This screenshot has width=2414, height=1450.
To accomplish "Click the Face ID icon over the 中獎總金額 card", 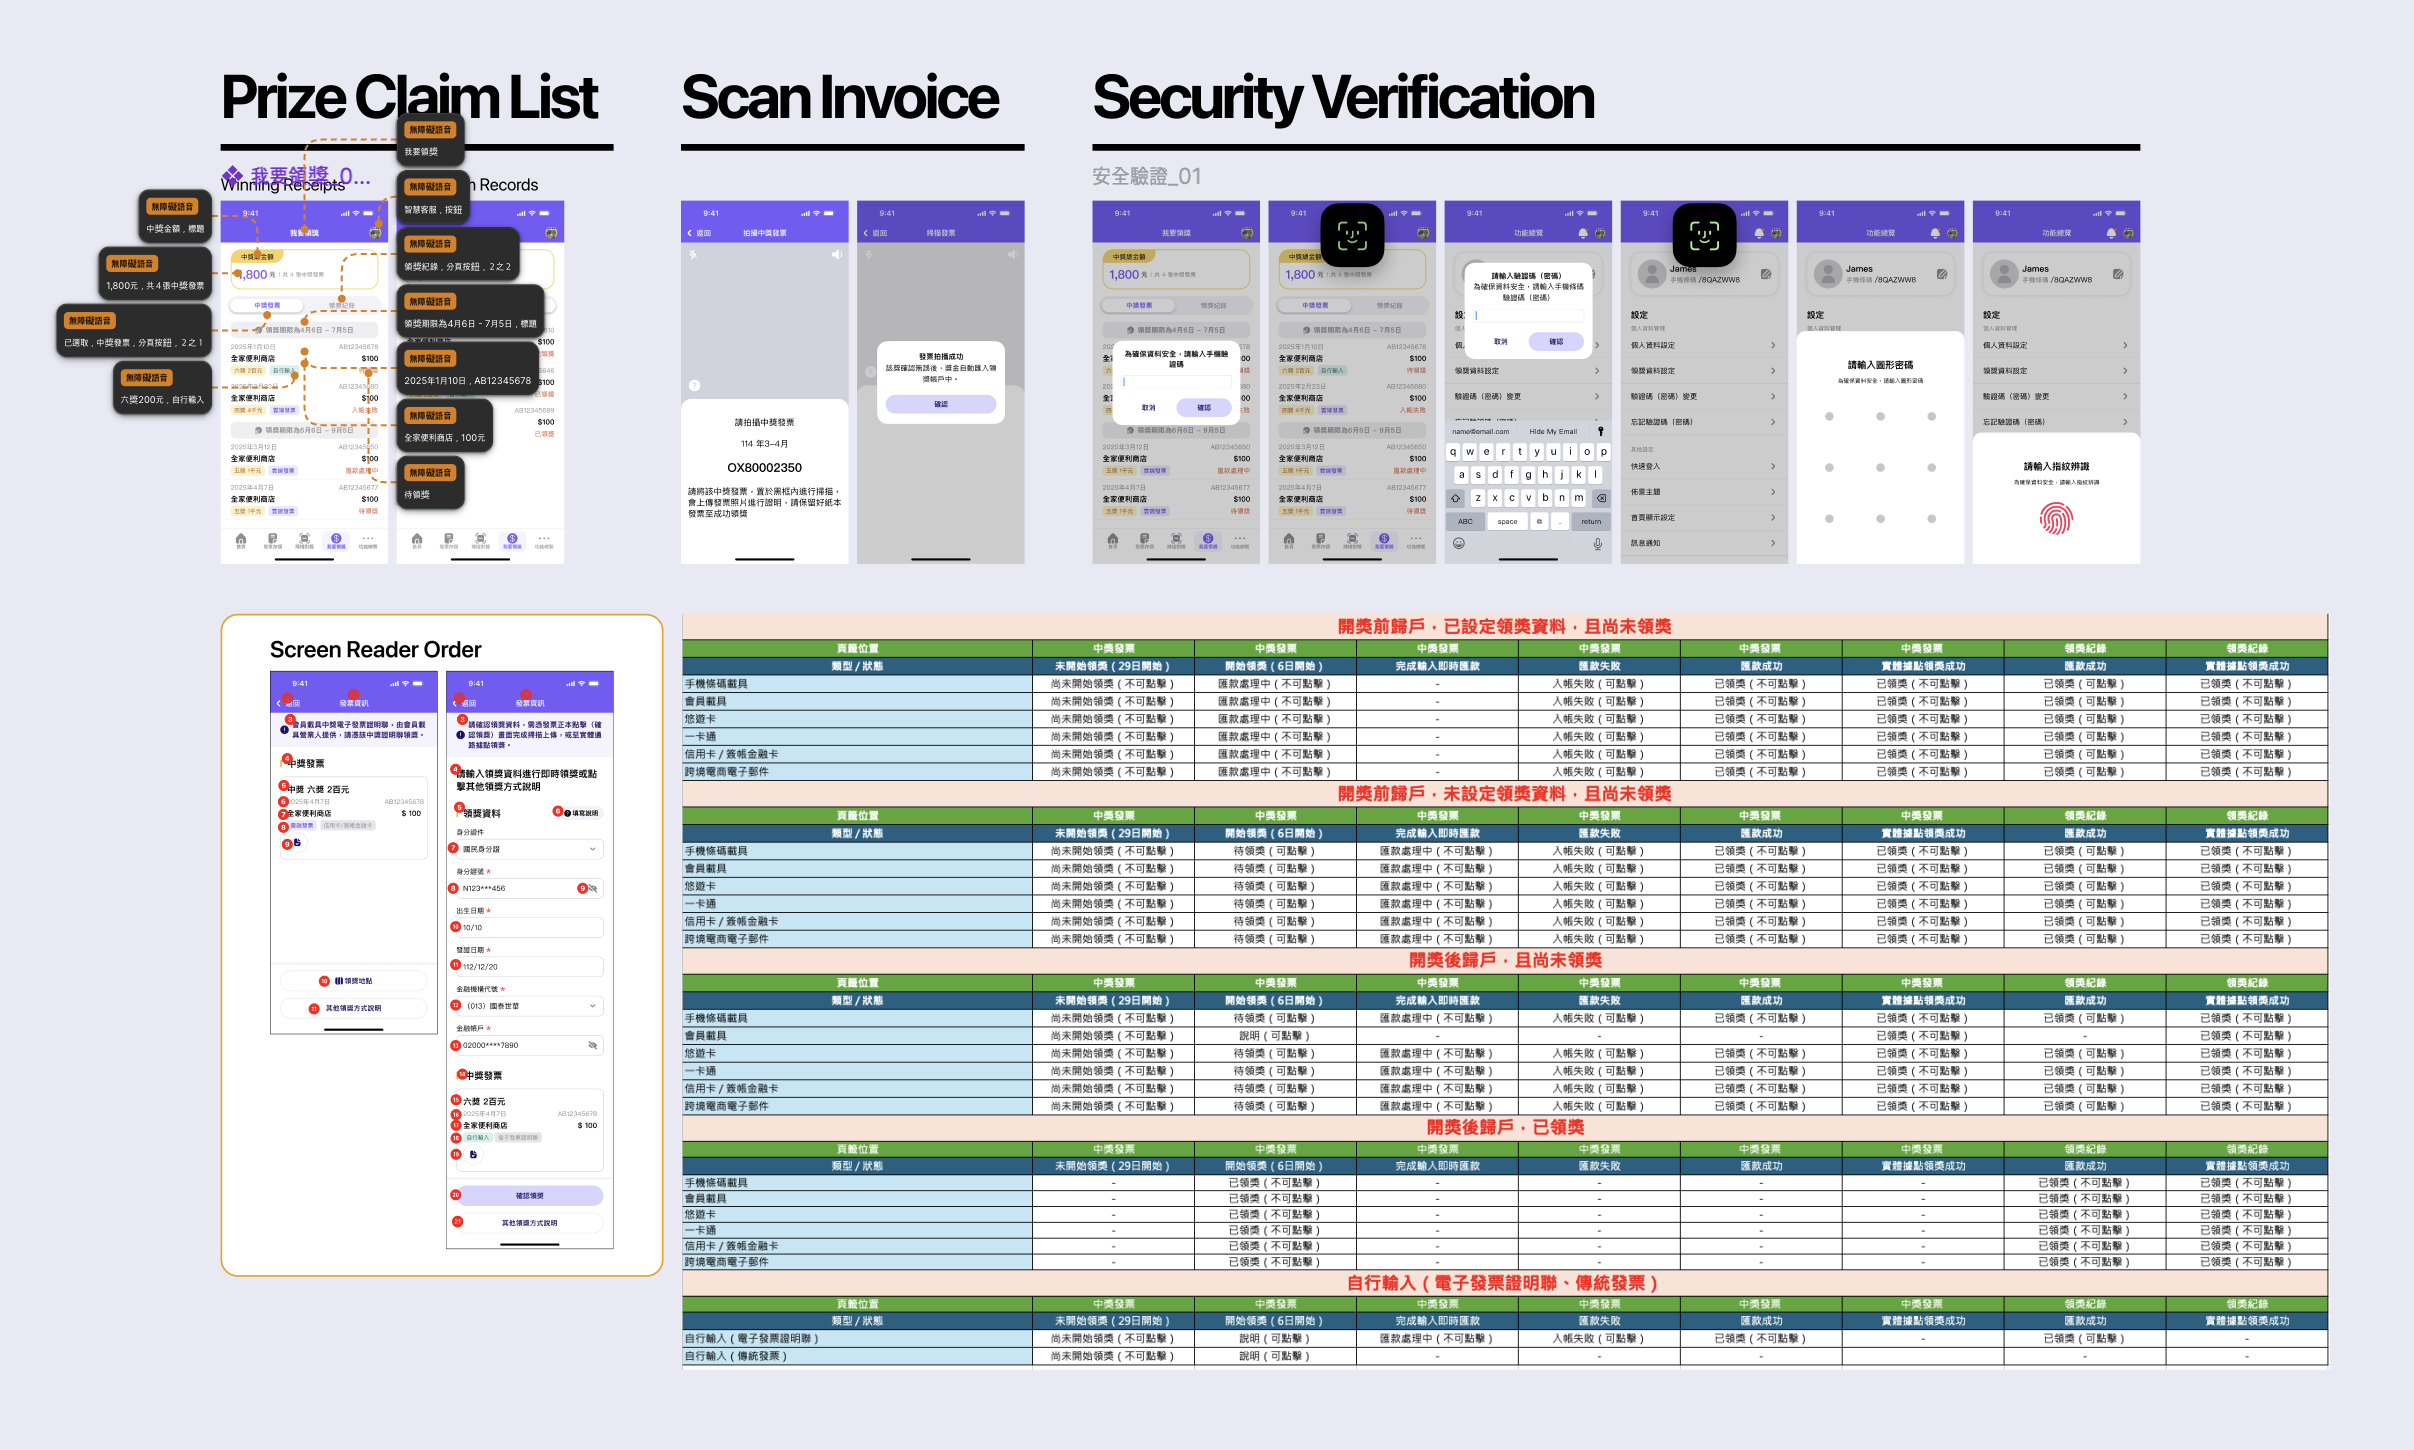I will (x=1352, y=235).
